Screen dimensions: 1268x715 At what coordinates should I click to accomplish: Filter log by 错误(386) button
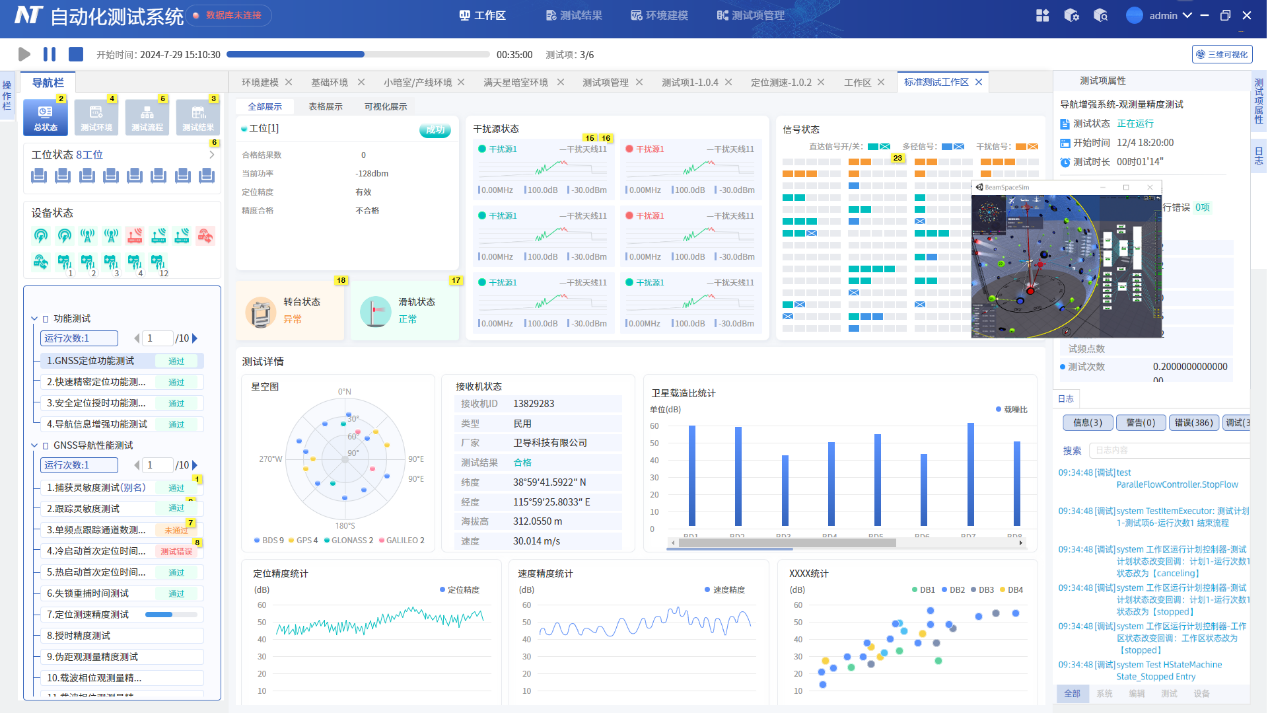pos(1193,423)
